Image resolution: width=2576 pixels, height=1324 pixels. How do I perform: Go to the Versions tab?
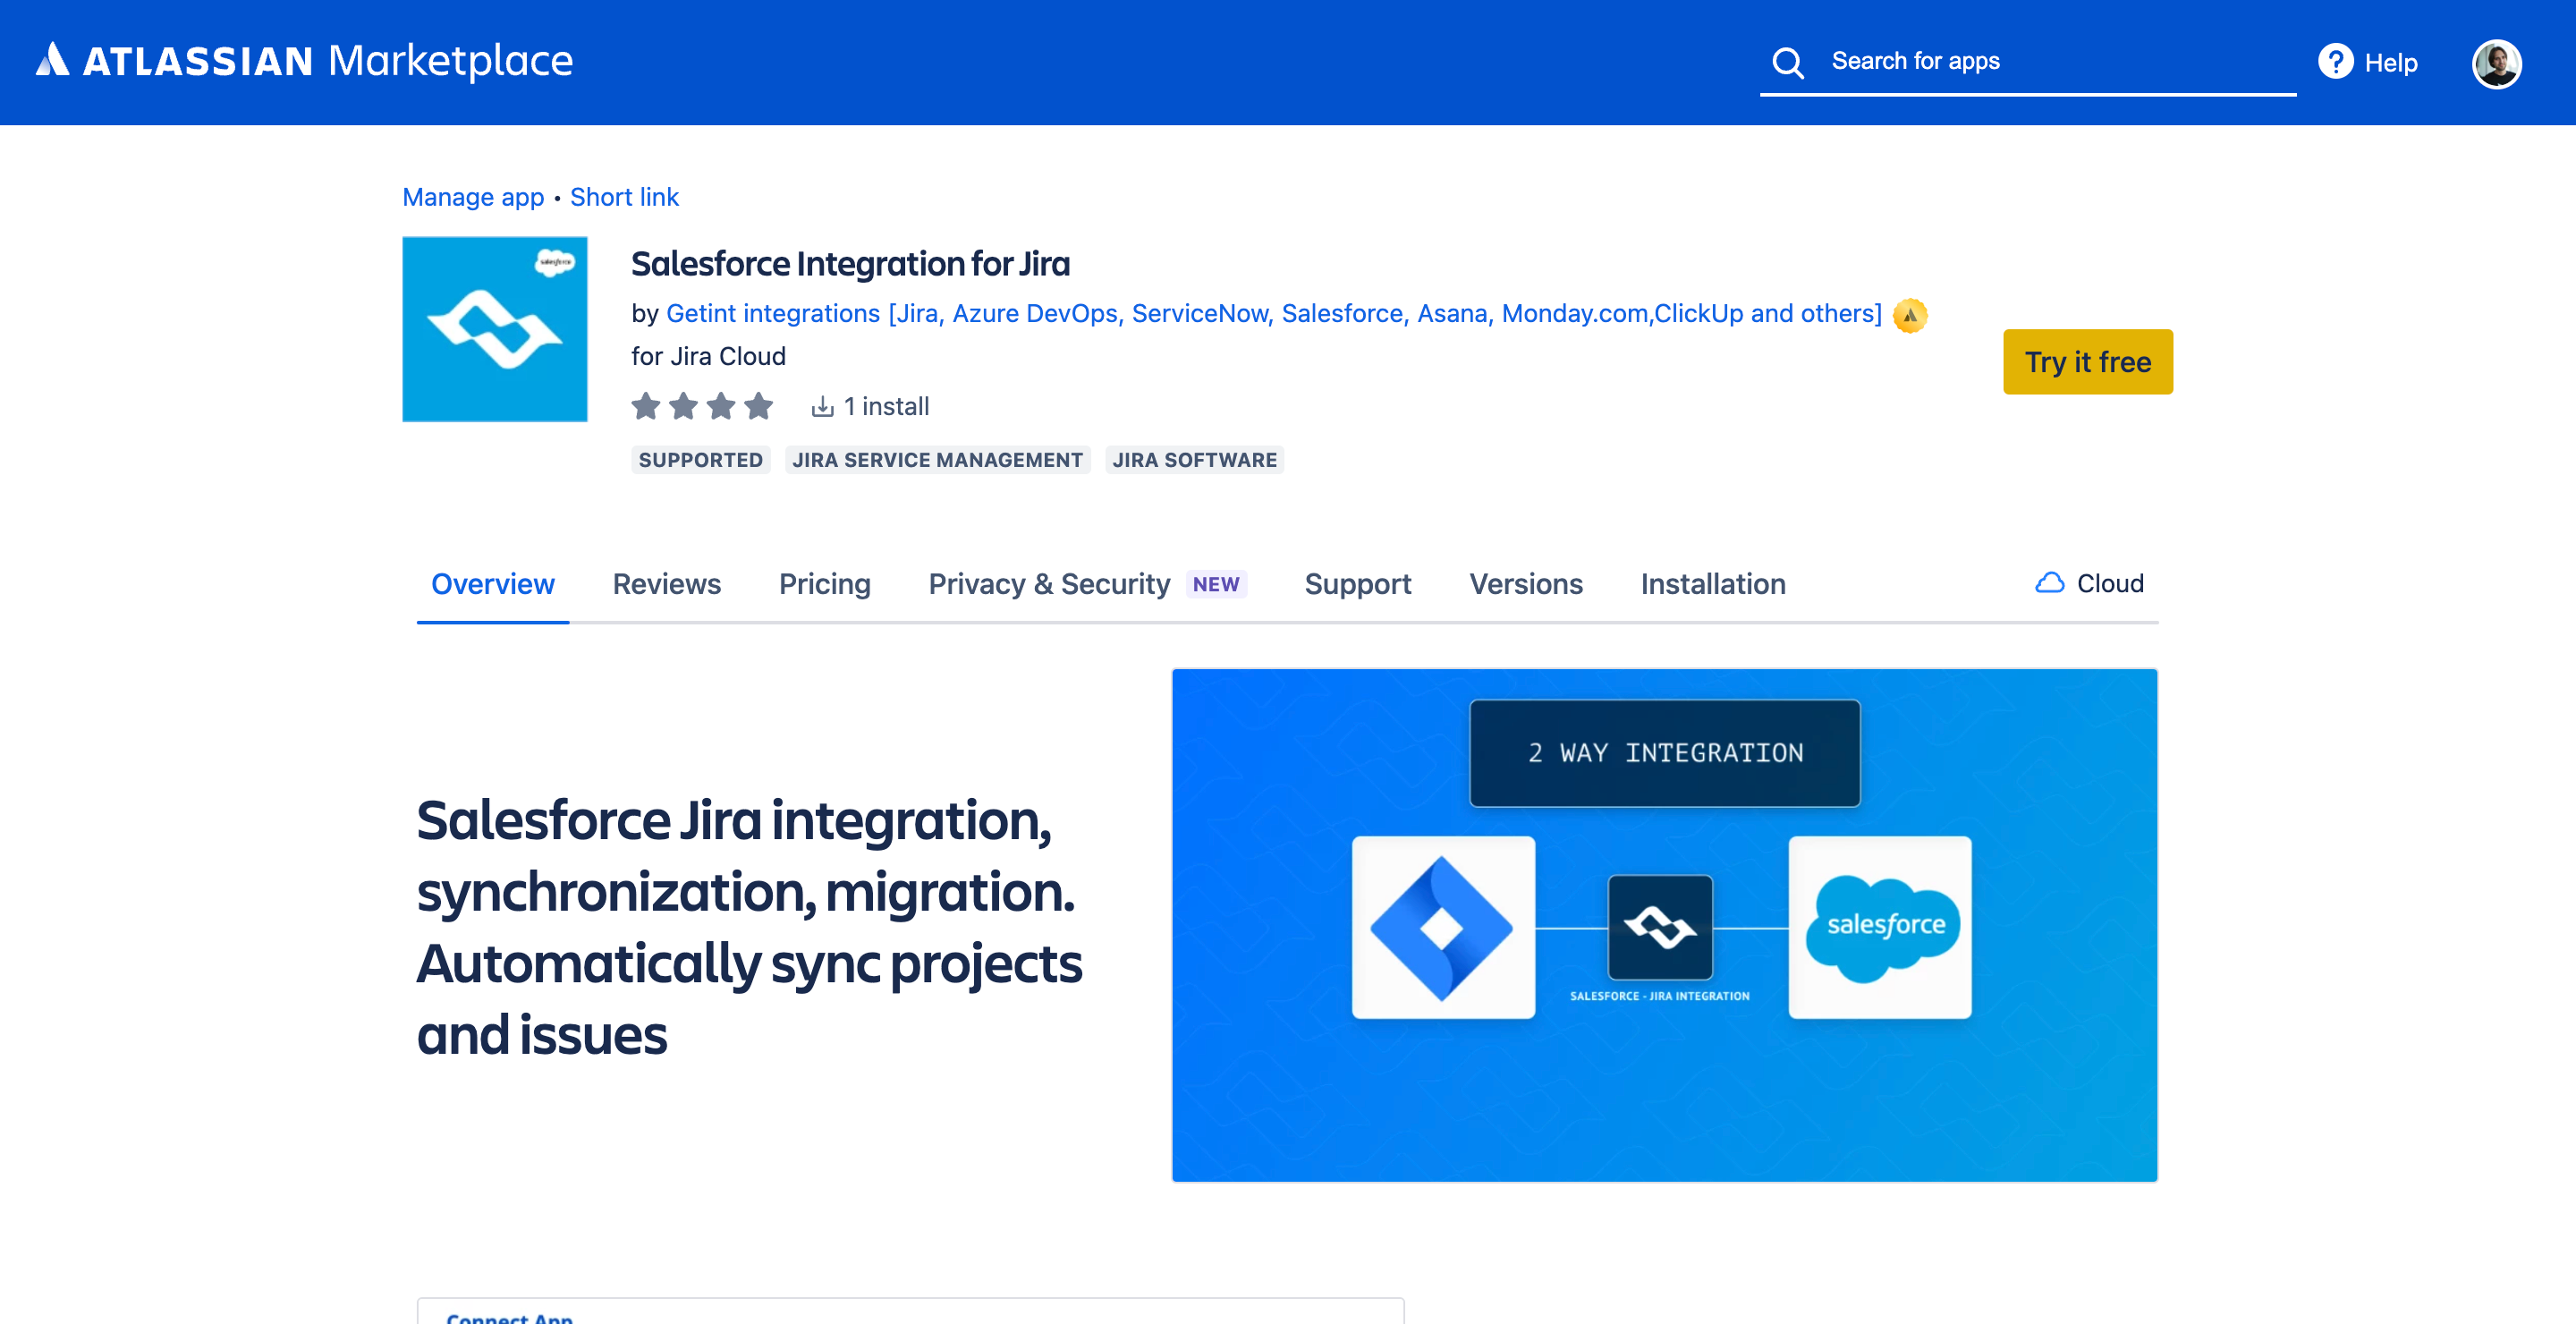point(1525,584)
